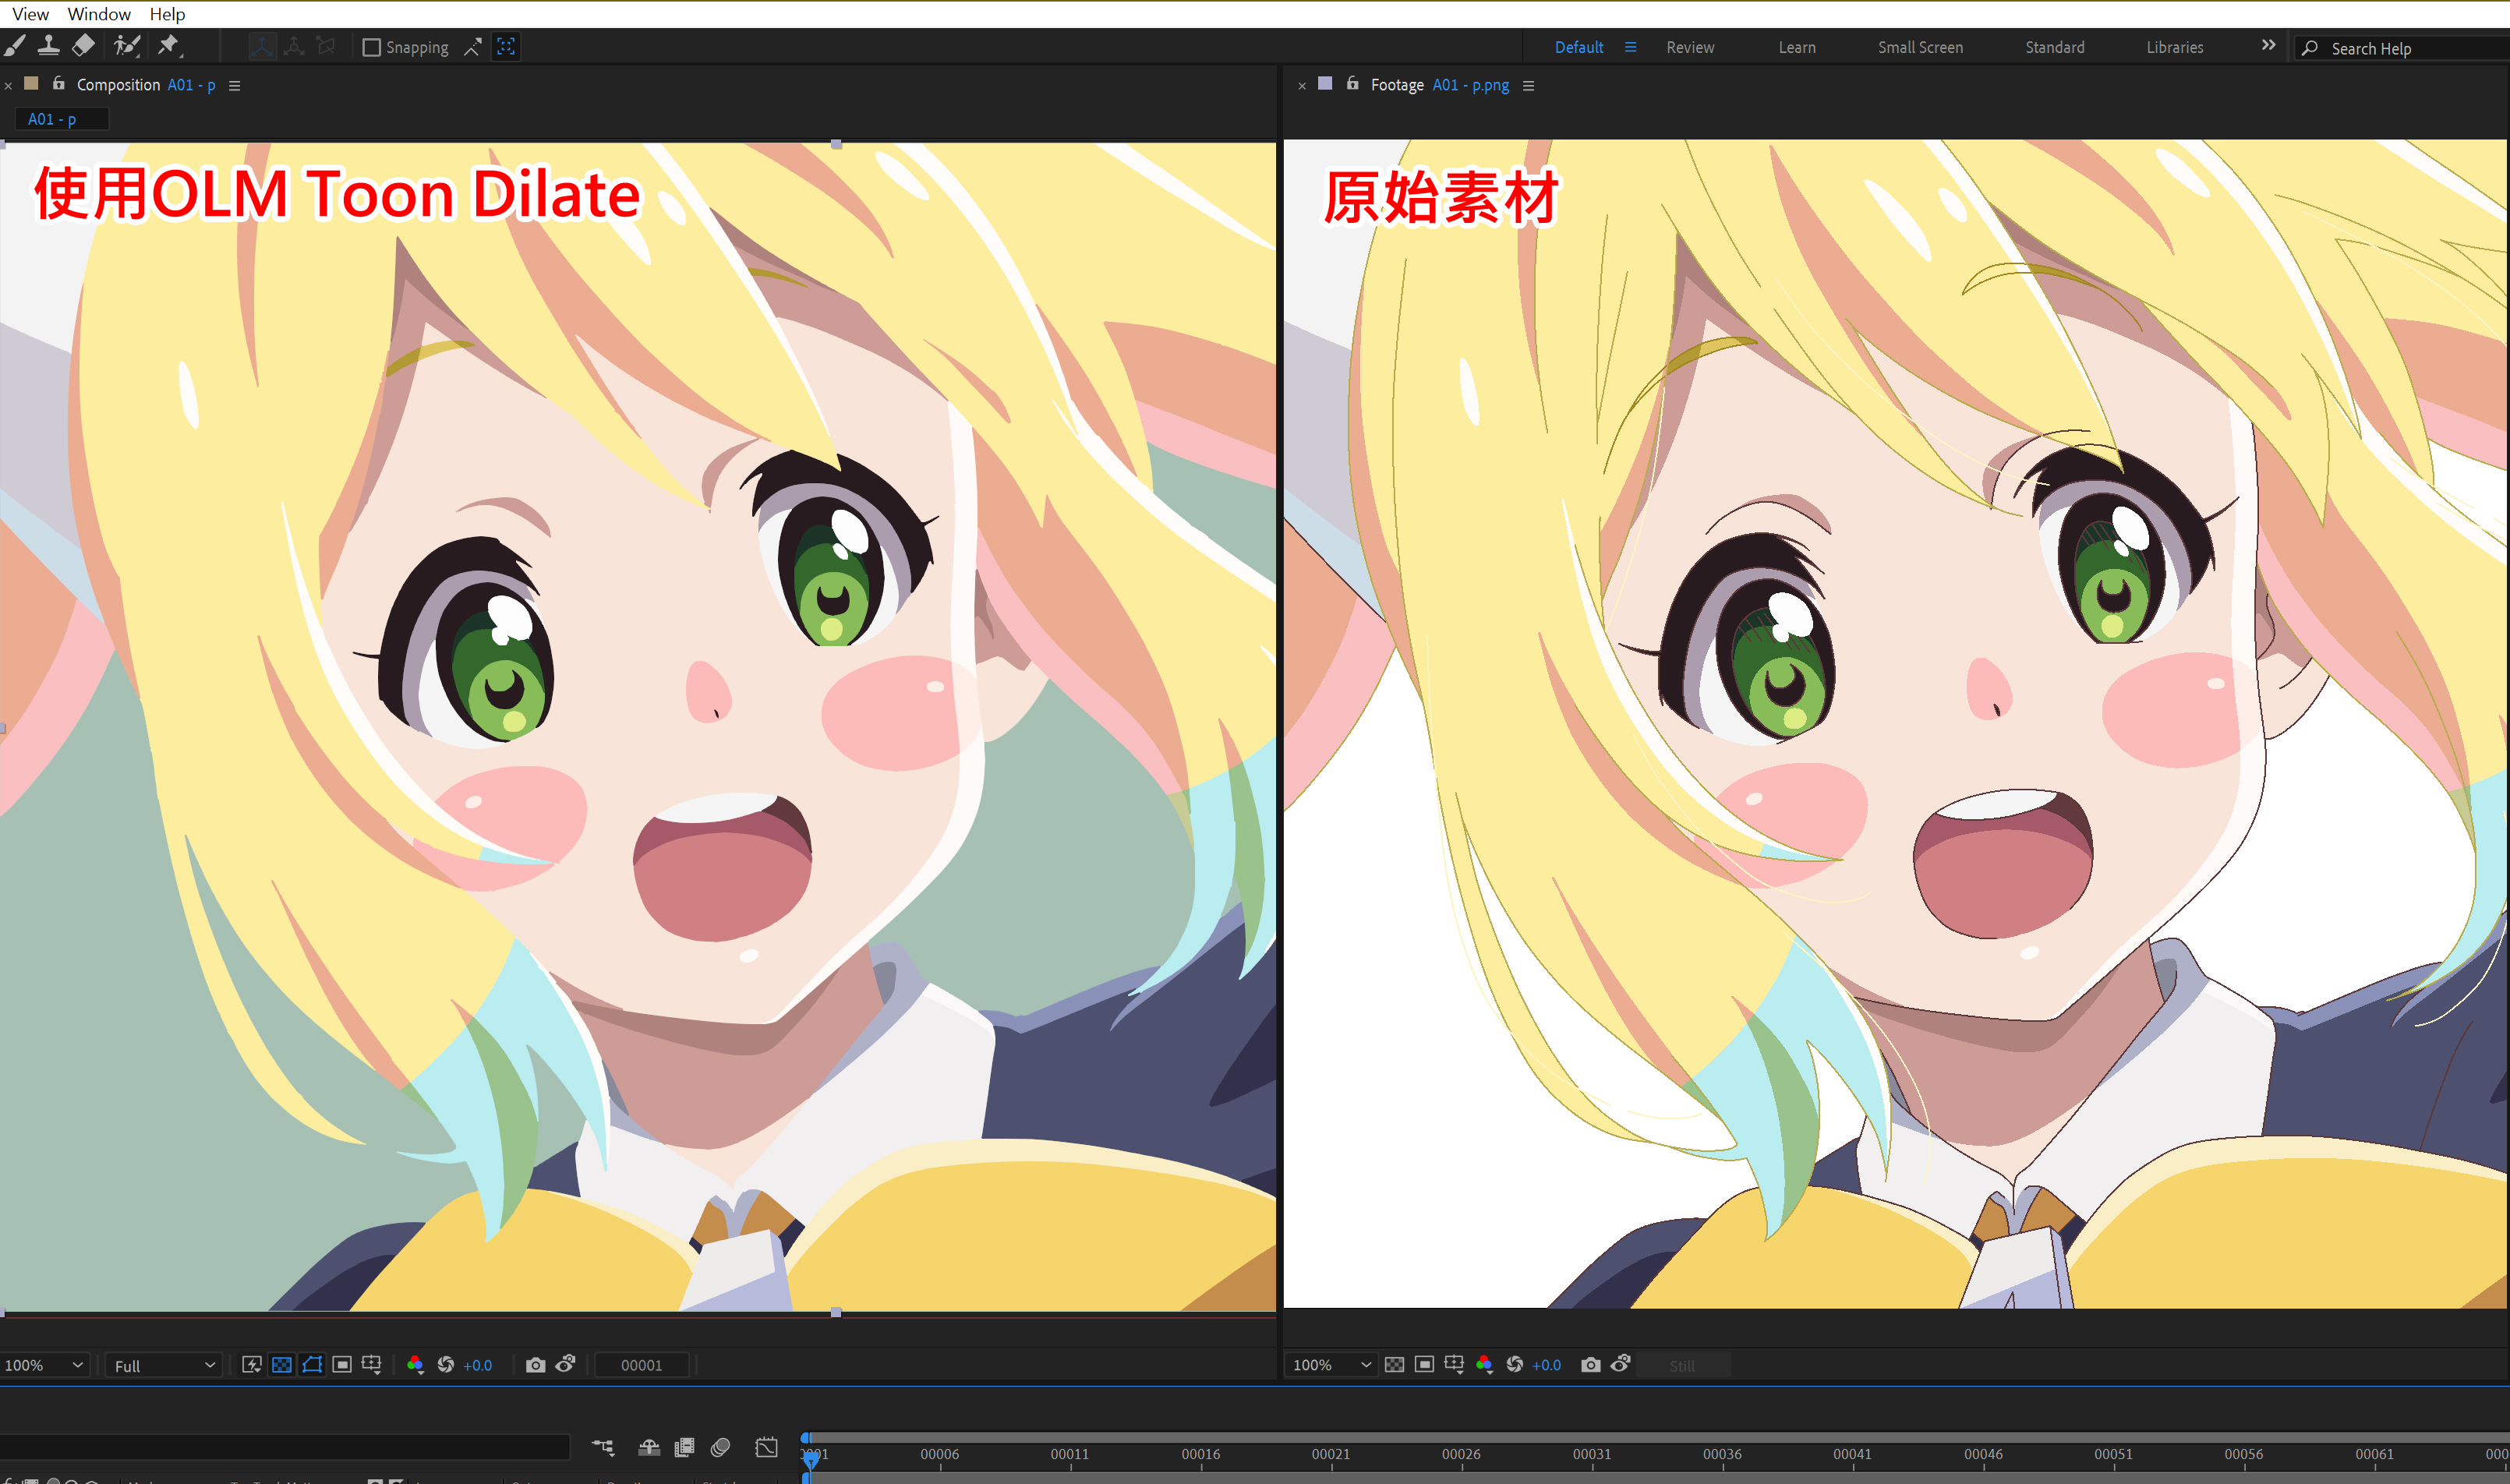Toggle Transparency Grid in Footage panel
The height and width of the screenshot is (1484, 2510).
1394,1364
